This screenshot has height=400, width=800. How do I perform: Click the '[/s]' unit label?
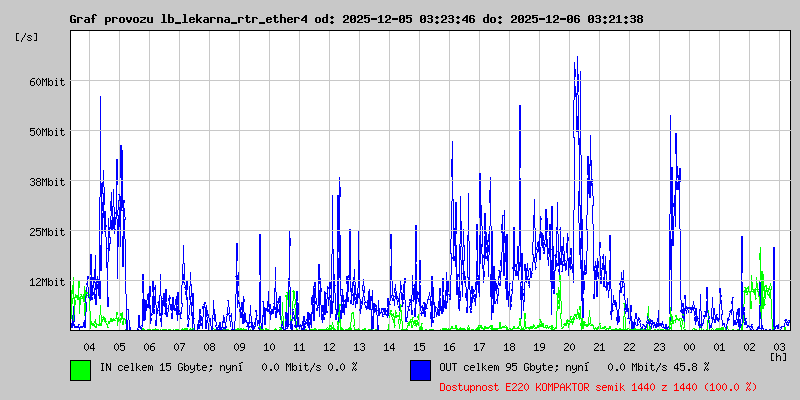(x=28, y=37)
